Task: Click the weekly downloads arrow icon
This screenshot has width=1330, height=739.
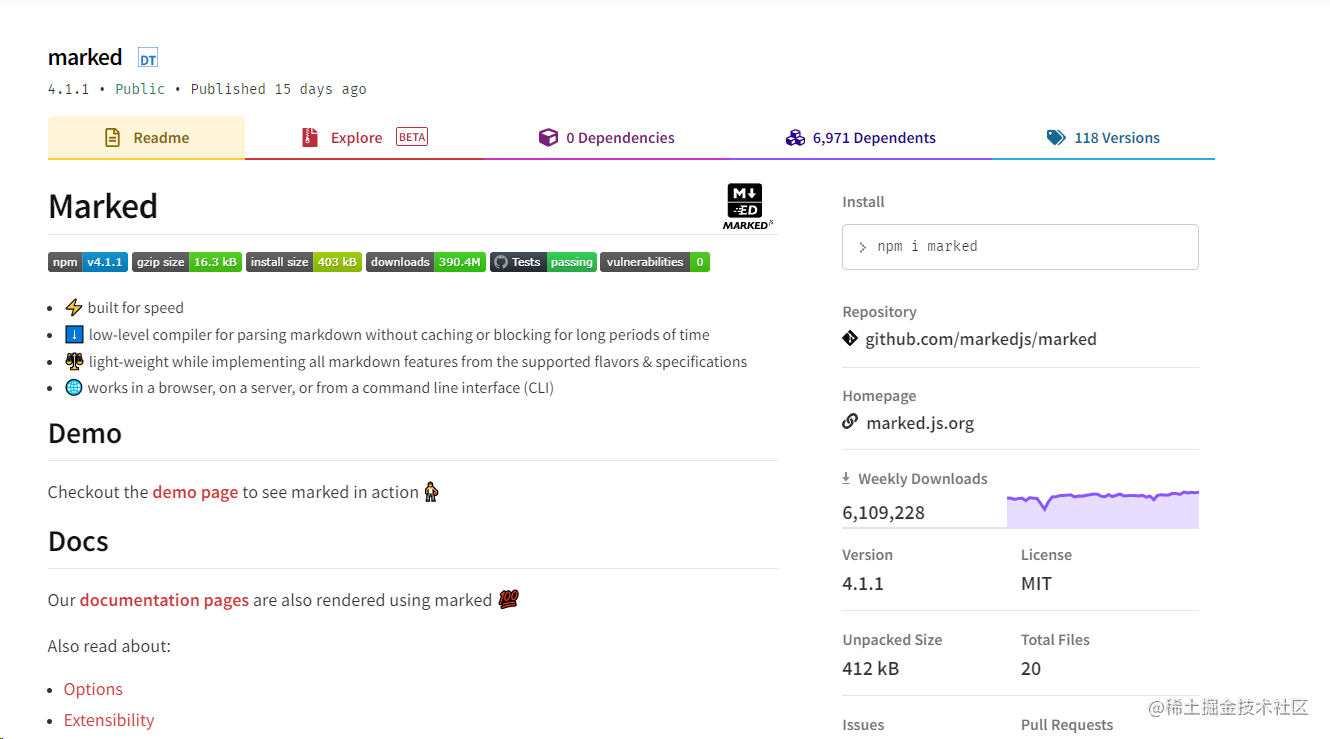Action: coord(846,478)
